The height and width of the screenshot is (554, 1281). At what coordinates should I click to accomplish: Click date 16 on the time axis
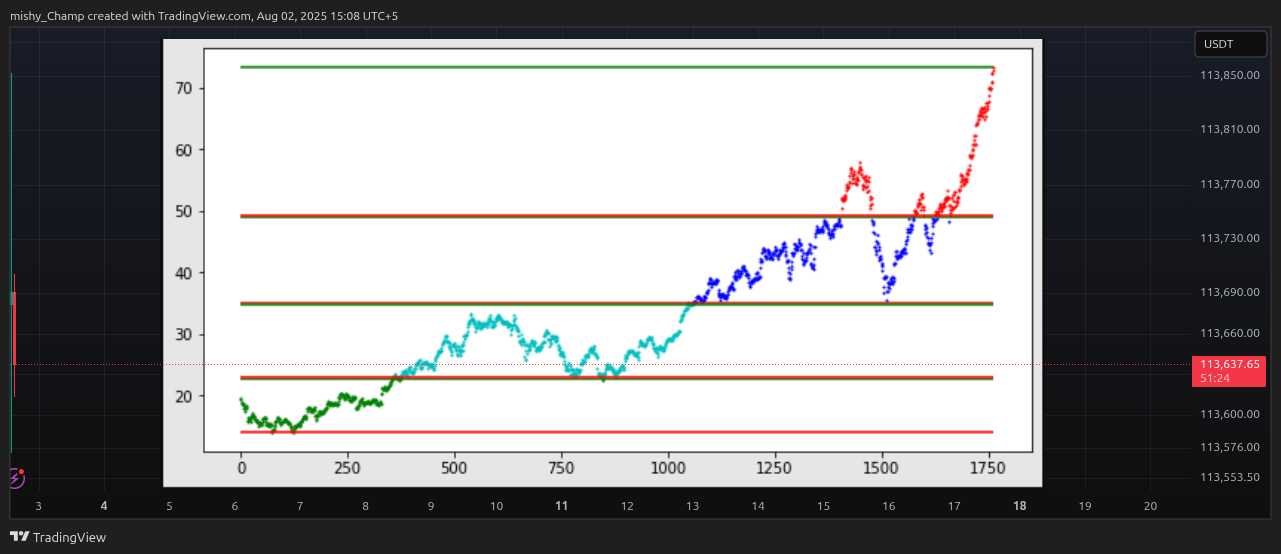(888, 506)
